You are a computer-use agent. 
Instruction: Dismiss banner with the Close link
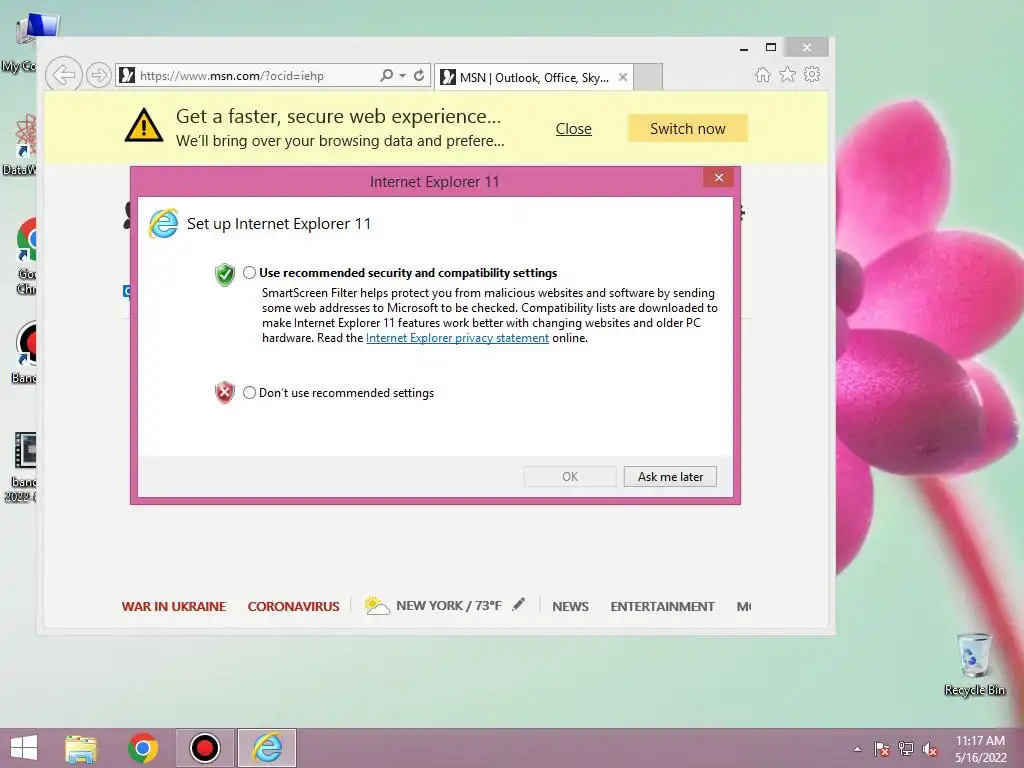click(x=573, y=129)
